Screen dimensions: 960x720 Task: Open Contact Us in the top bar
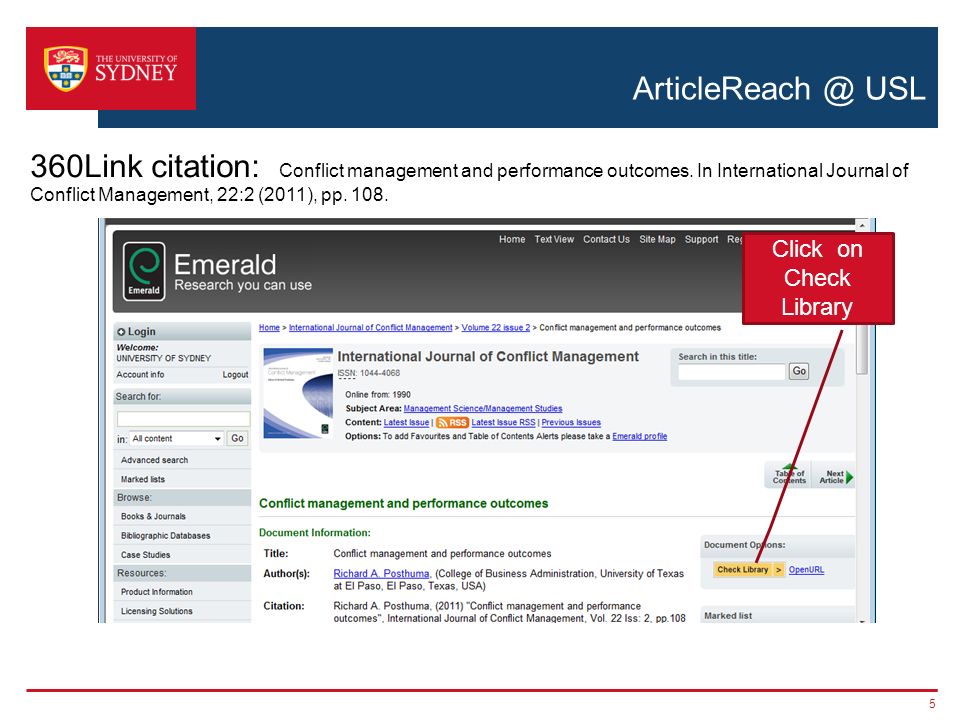[x=606, y=239]
